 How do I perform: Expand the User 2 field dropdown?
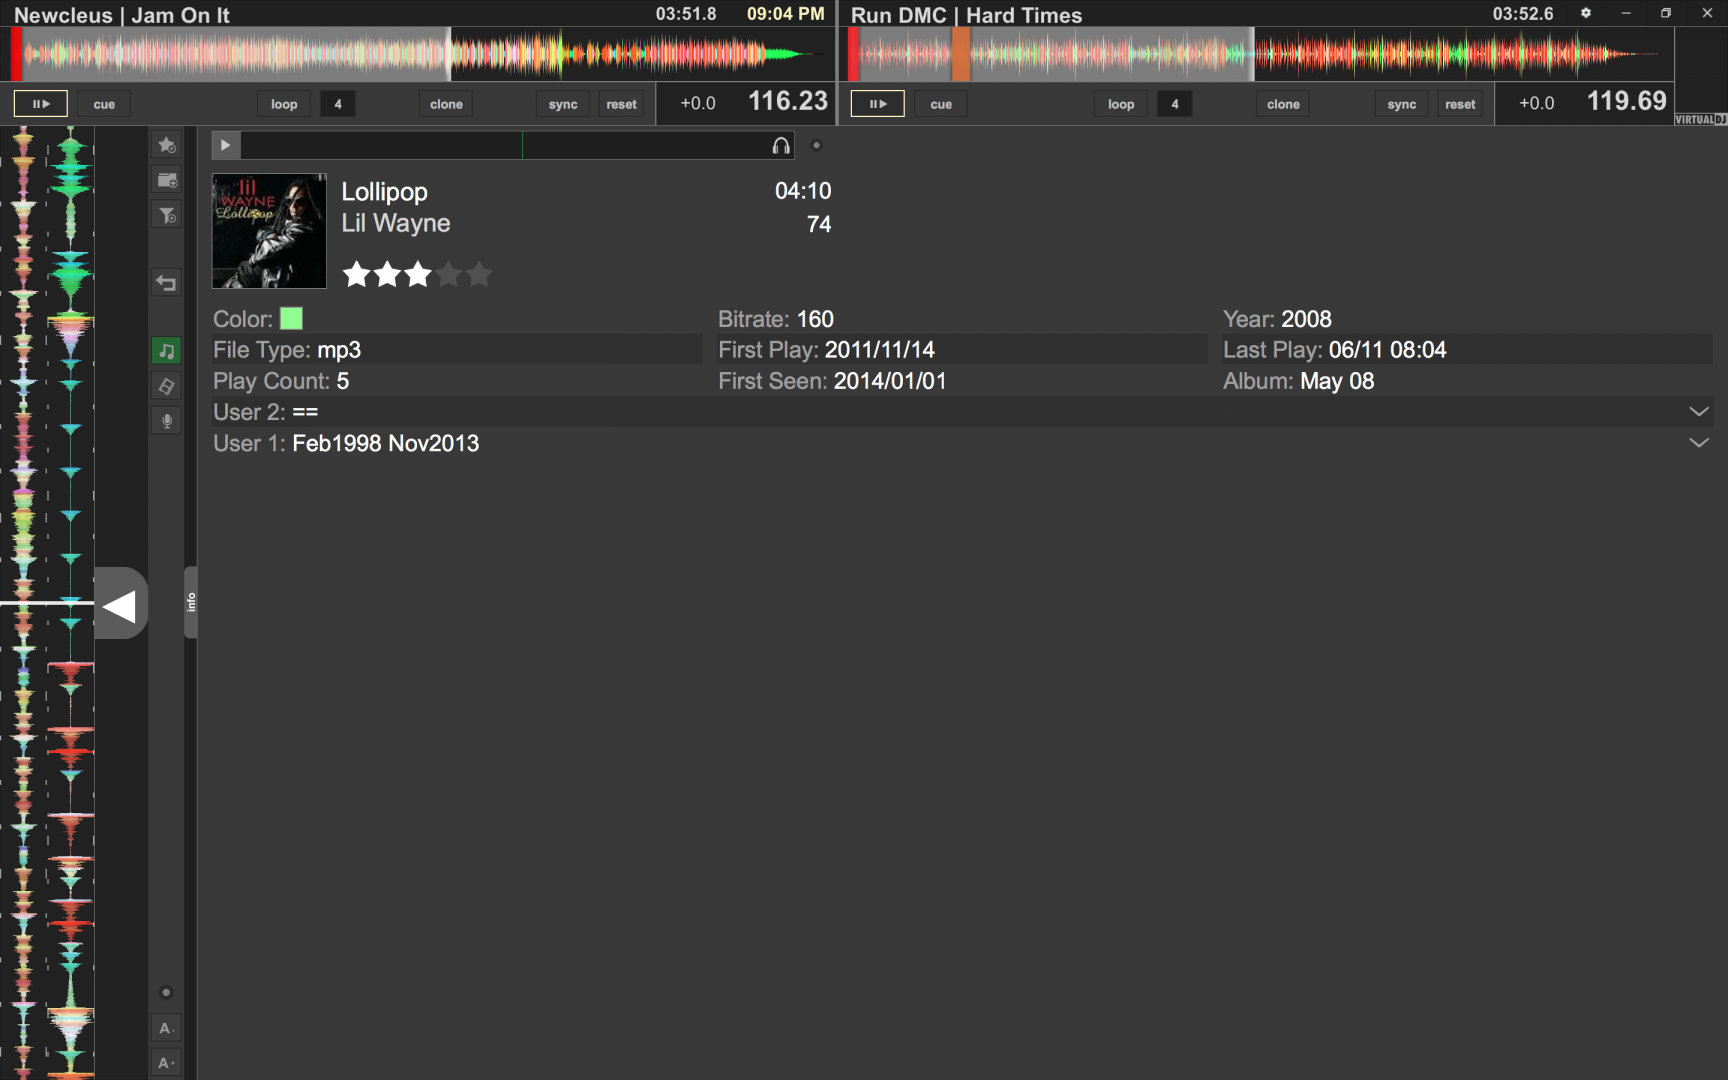coord(1698,412)
